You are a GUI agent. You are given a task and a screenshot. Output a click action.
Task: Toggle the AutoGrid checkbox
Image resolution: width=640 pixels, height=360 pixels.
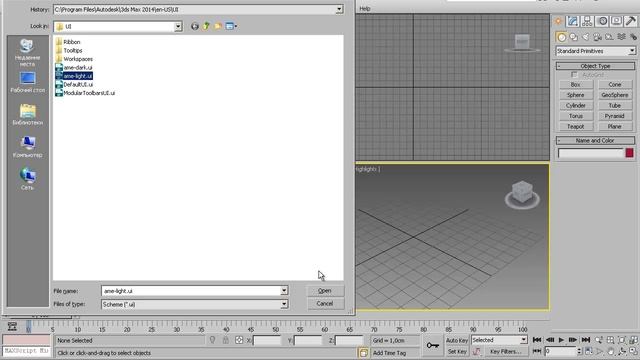[x=574, y=75]
